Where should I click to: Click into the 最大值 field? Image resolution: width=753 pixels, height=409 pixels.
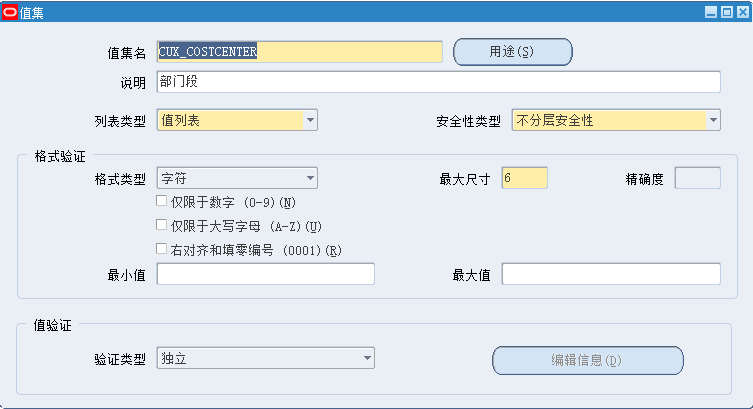[x=610, y=274]
